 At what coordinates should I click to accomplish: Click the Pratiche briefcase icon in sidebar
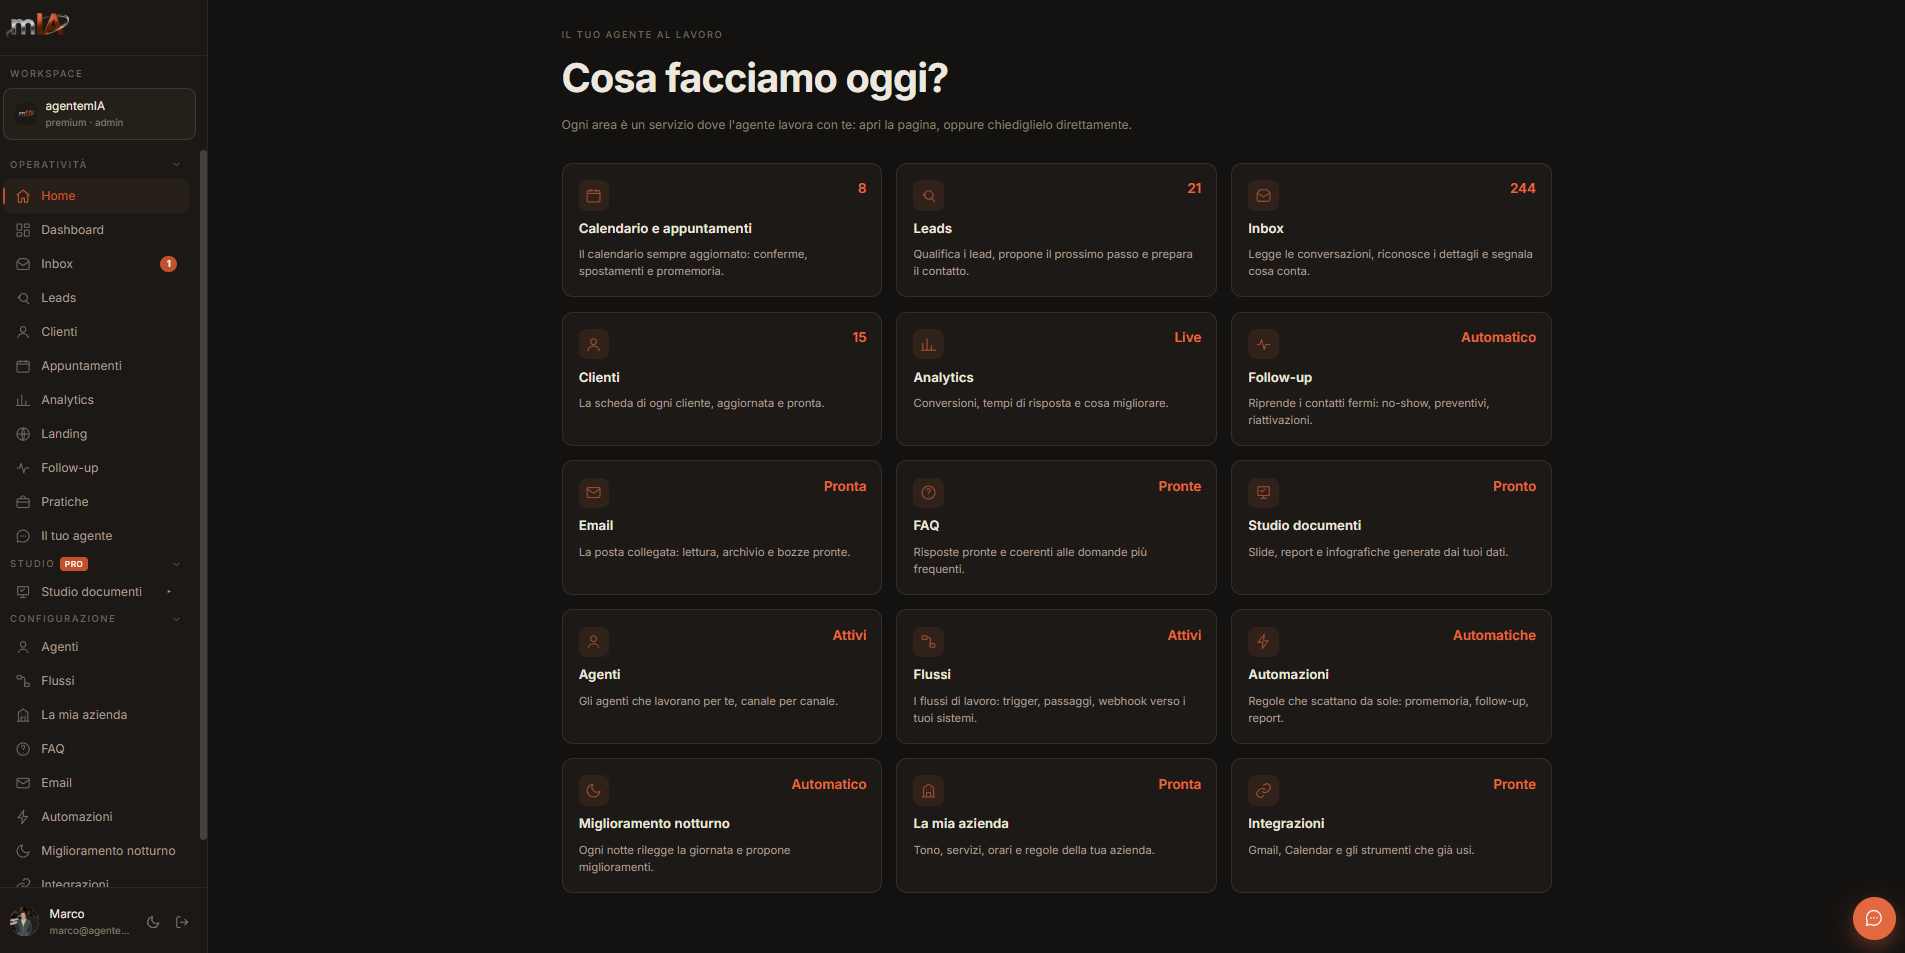pos(23,502)
